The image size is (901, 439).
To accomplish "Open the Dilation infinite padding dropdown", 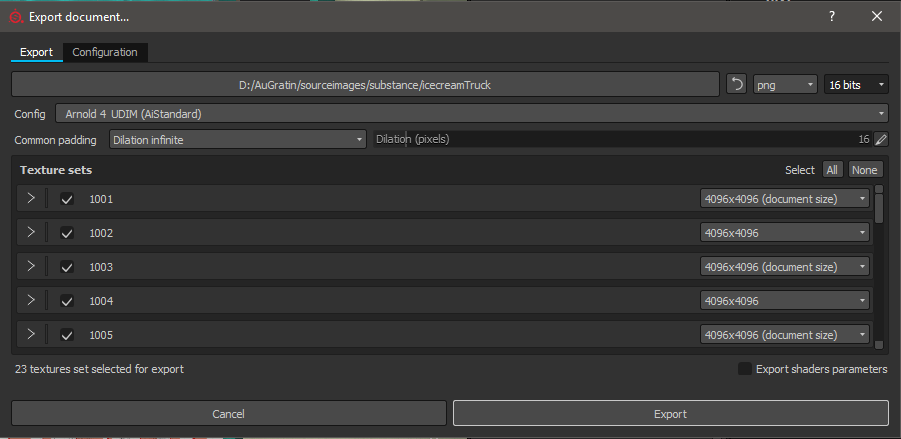I will coord(237,139).
